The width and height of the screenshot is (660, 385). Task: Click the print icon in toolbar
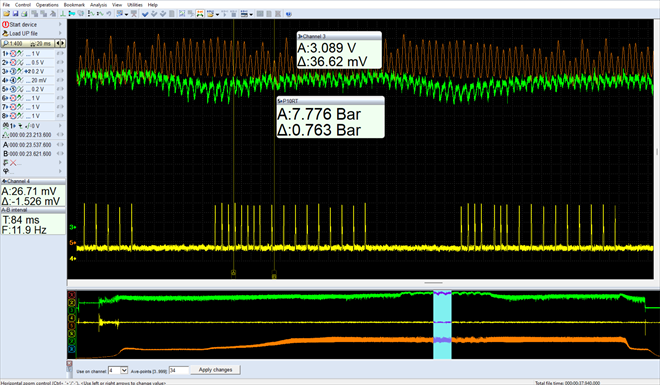pos(24,14)
